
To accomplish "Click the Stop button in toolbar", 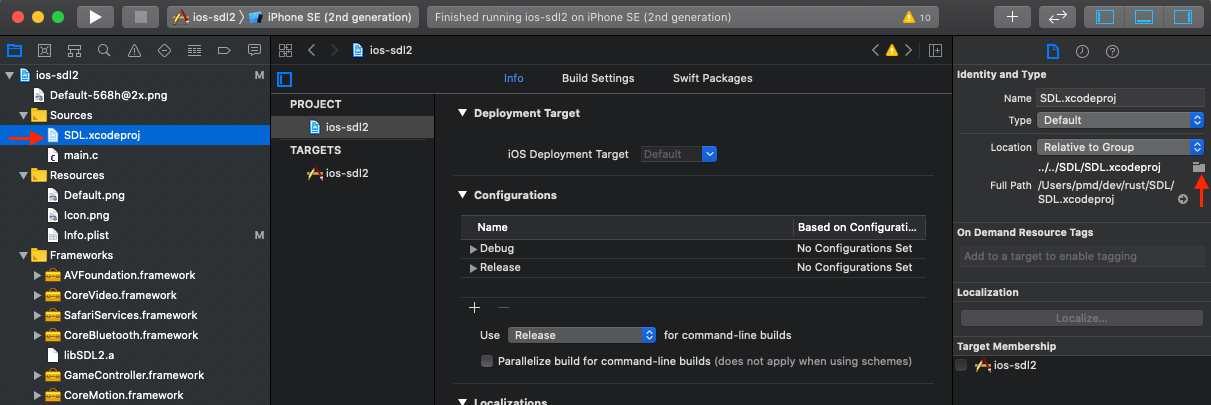I will point(139,17).
